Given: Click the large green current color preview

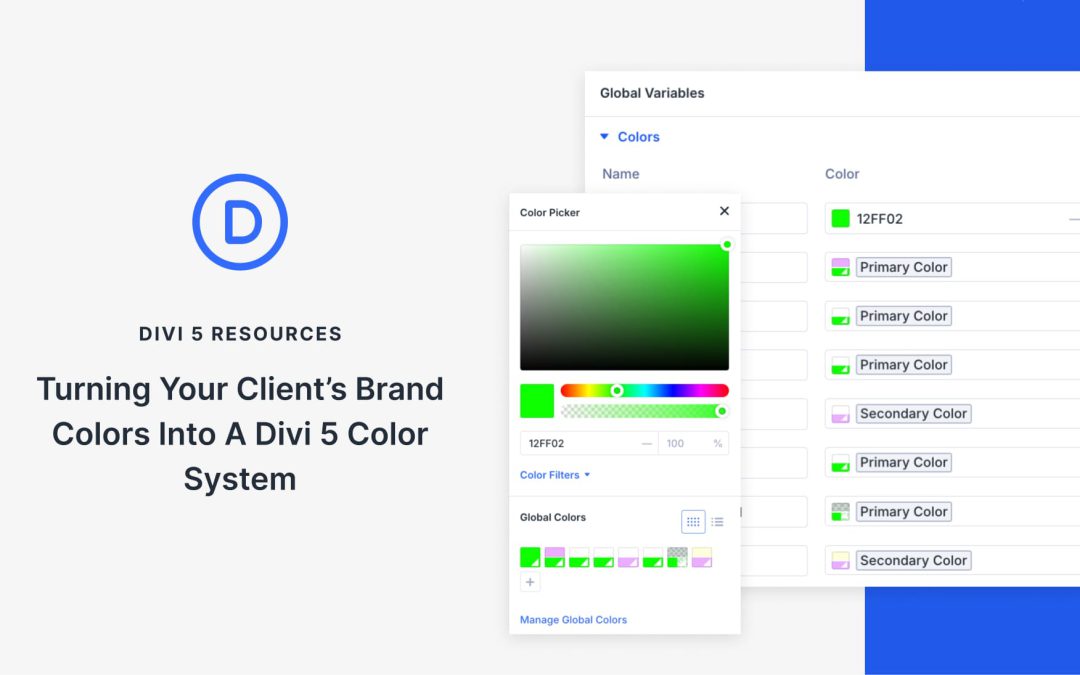Looking at the screenshot, I should (x=537, y=401).
